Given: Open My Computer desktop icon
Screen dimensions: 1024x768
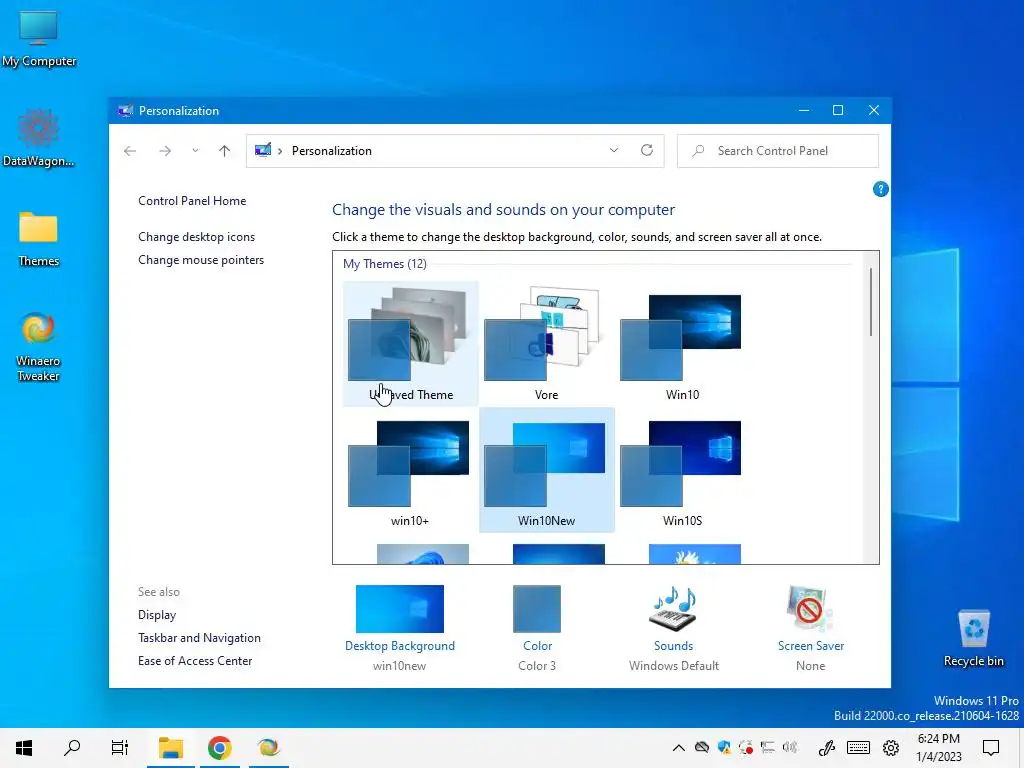Looking at the screenshot, I should (39, 39).
